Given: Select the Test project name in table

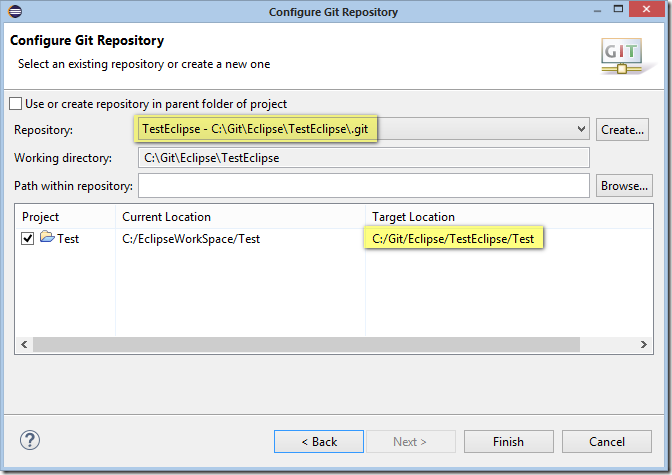Looking at the screenshot, I should click(68, 239).
